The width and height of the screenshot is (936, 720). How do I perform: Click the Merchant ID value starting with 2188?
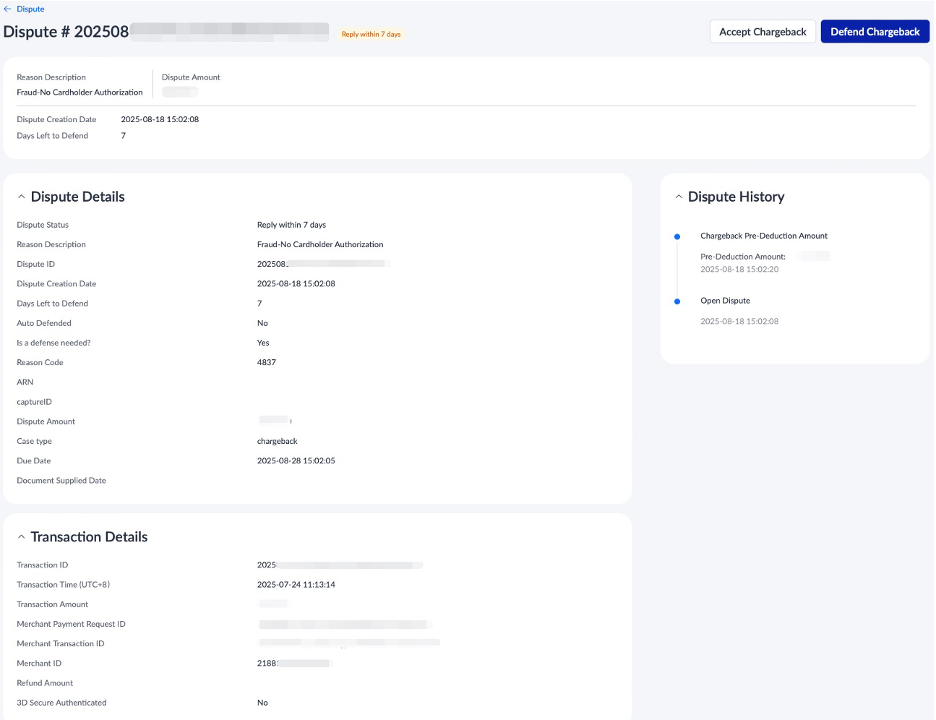click(x=267, y=663)
